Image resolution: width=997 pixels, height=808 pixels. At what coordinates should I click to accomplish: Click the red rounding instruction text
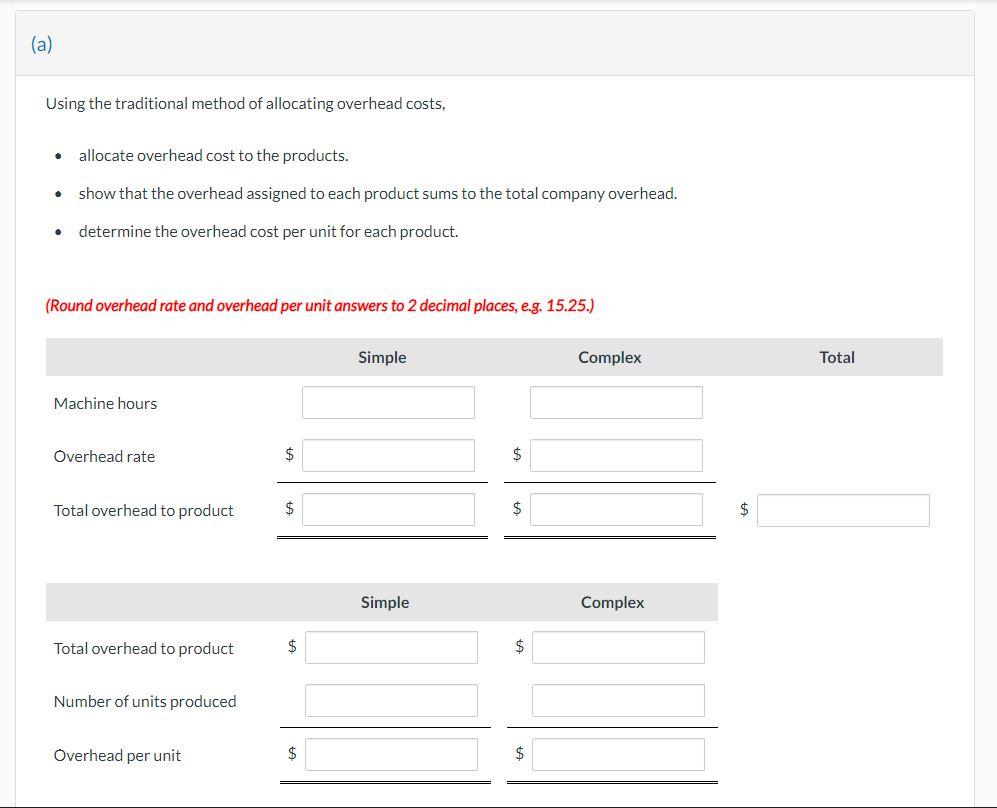point(320,306)
